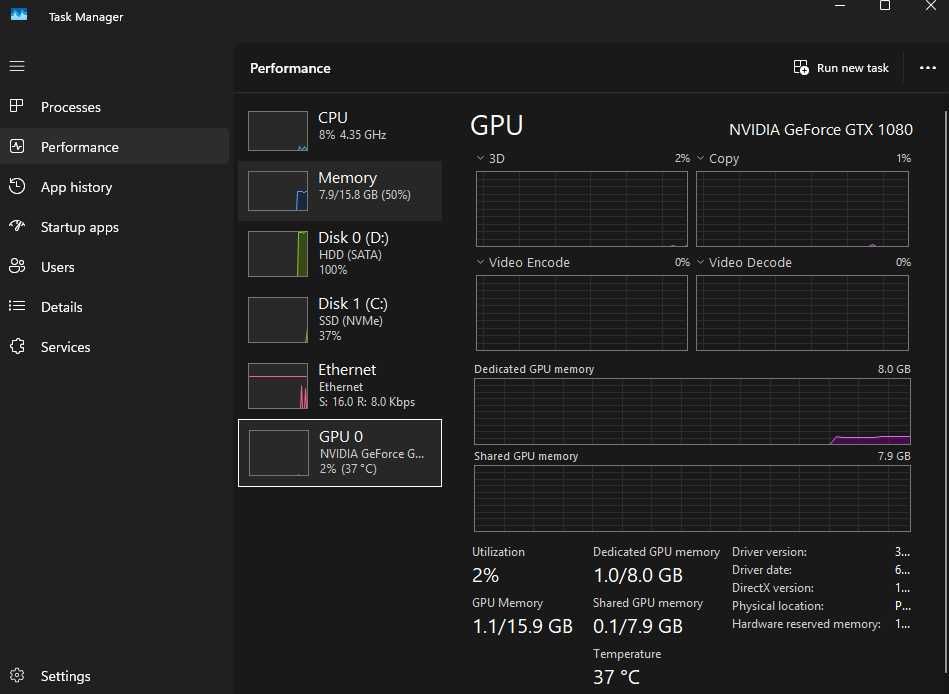Image resolution: width=949 pixels, height=694 pixels.
Task: Open the Users page
Action: (114, 267)
